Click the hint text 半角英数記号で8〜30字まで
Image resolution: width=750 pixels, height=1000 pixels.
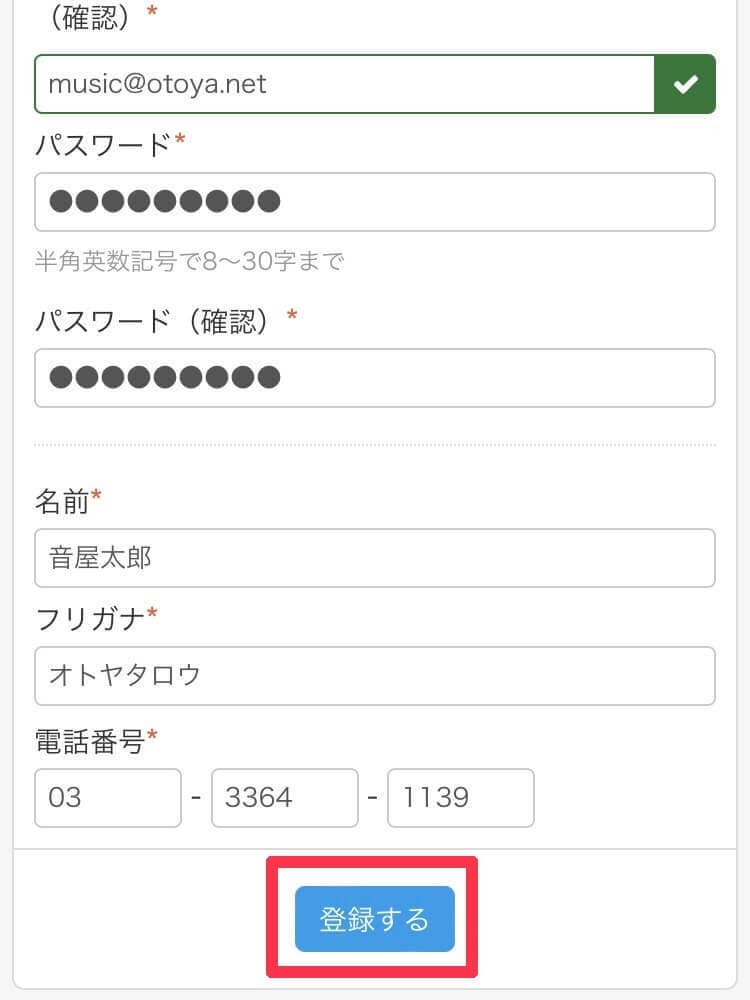189,262
